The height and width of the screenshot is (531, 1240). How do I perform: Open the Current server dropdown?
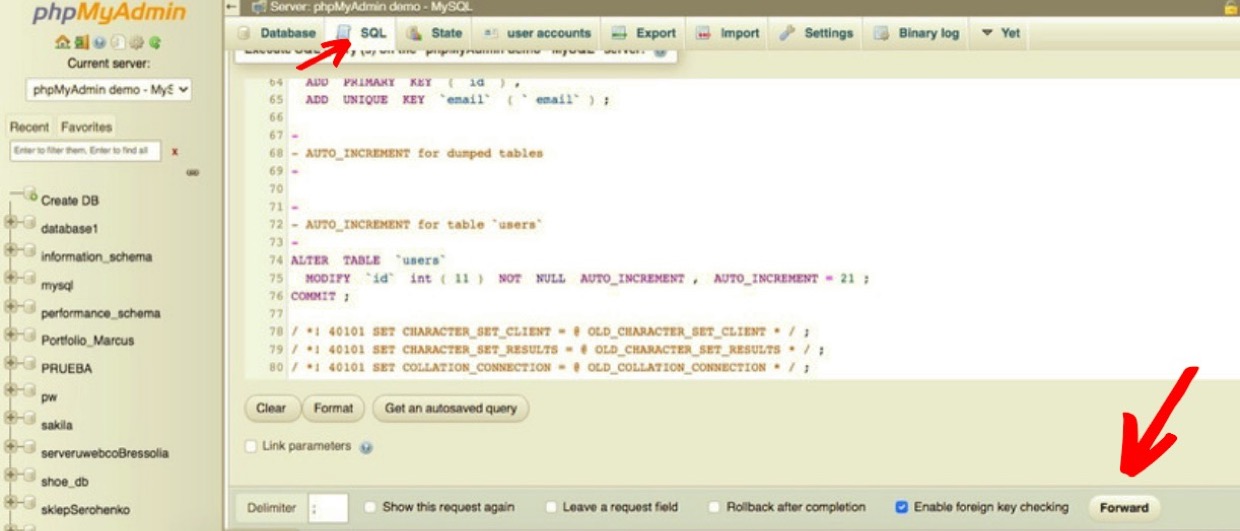(x=110, y=89)
